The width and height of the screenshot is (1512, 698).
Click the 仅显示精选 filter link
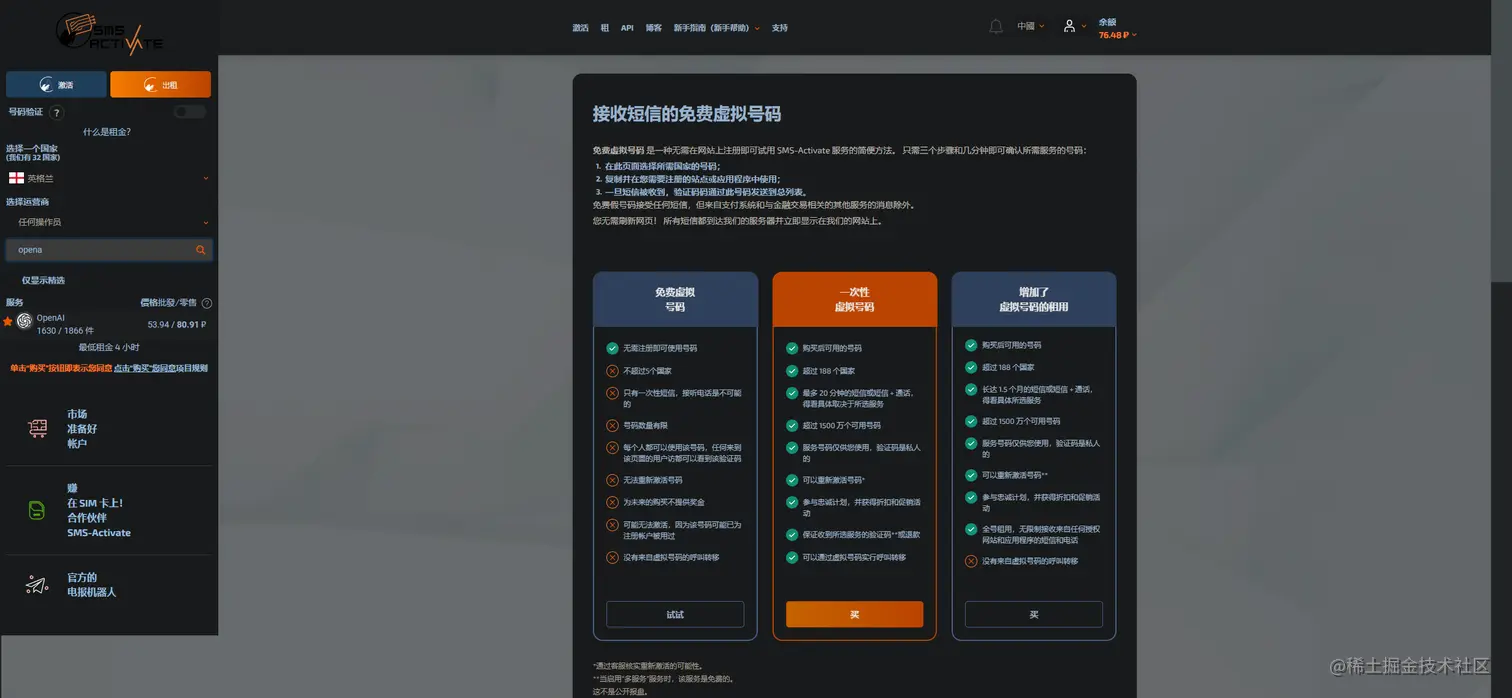43,281
